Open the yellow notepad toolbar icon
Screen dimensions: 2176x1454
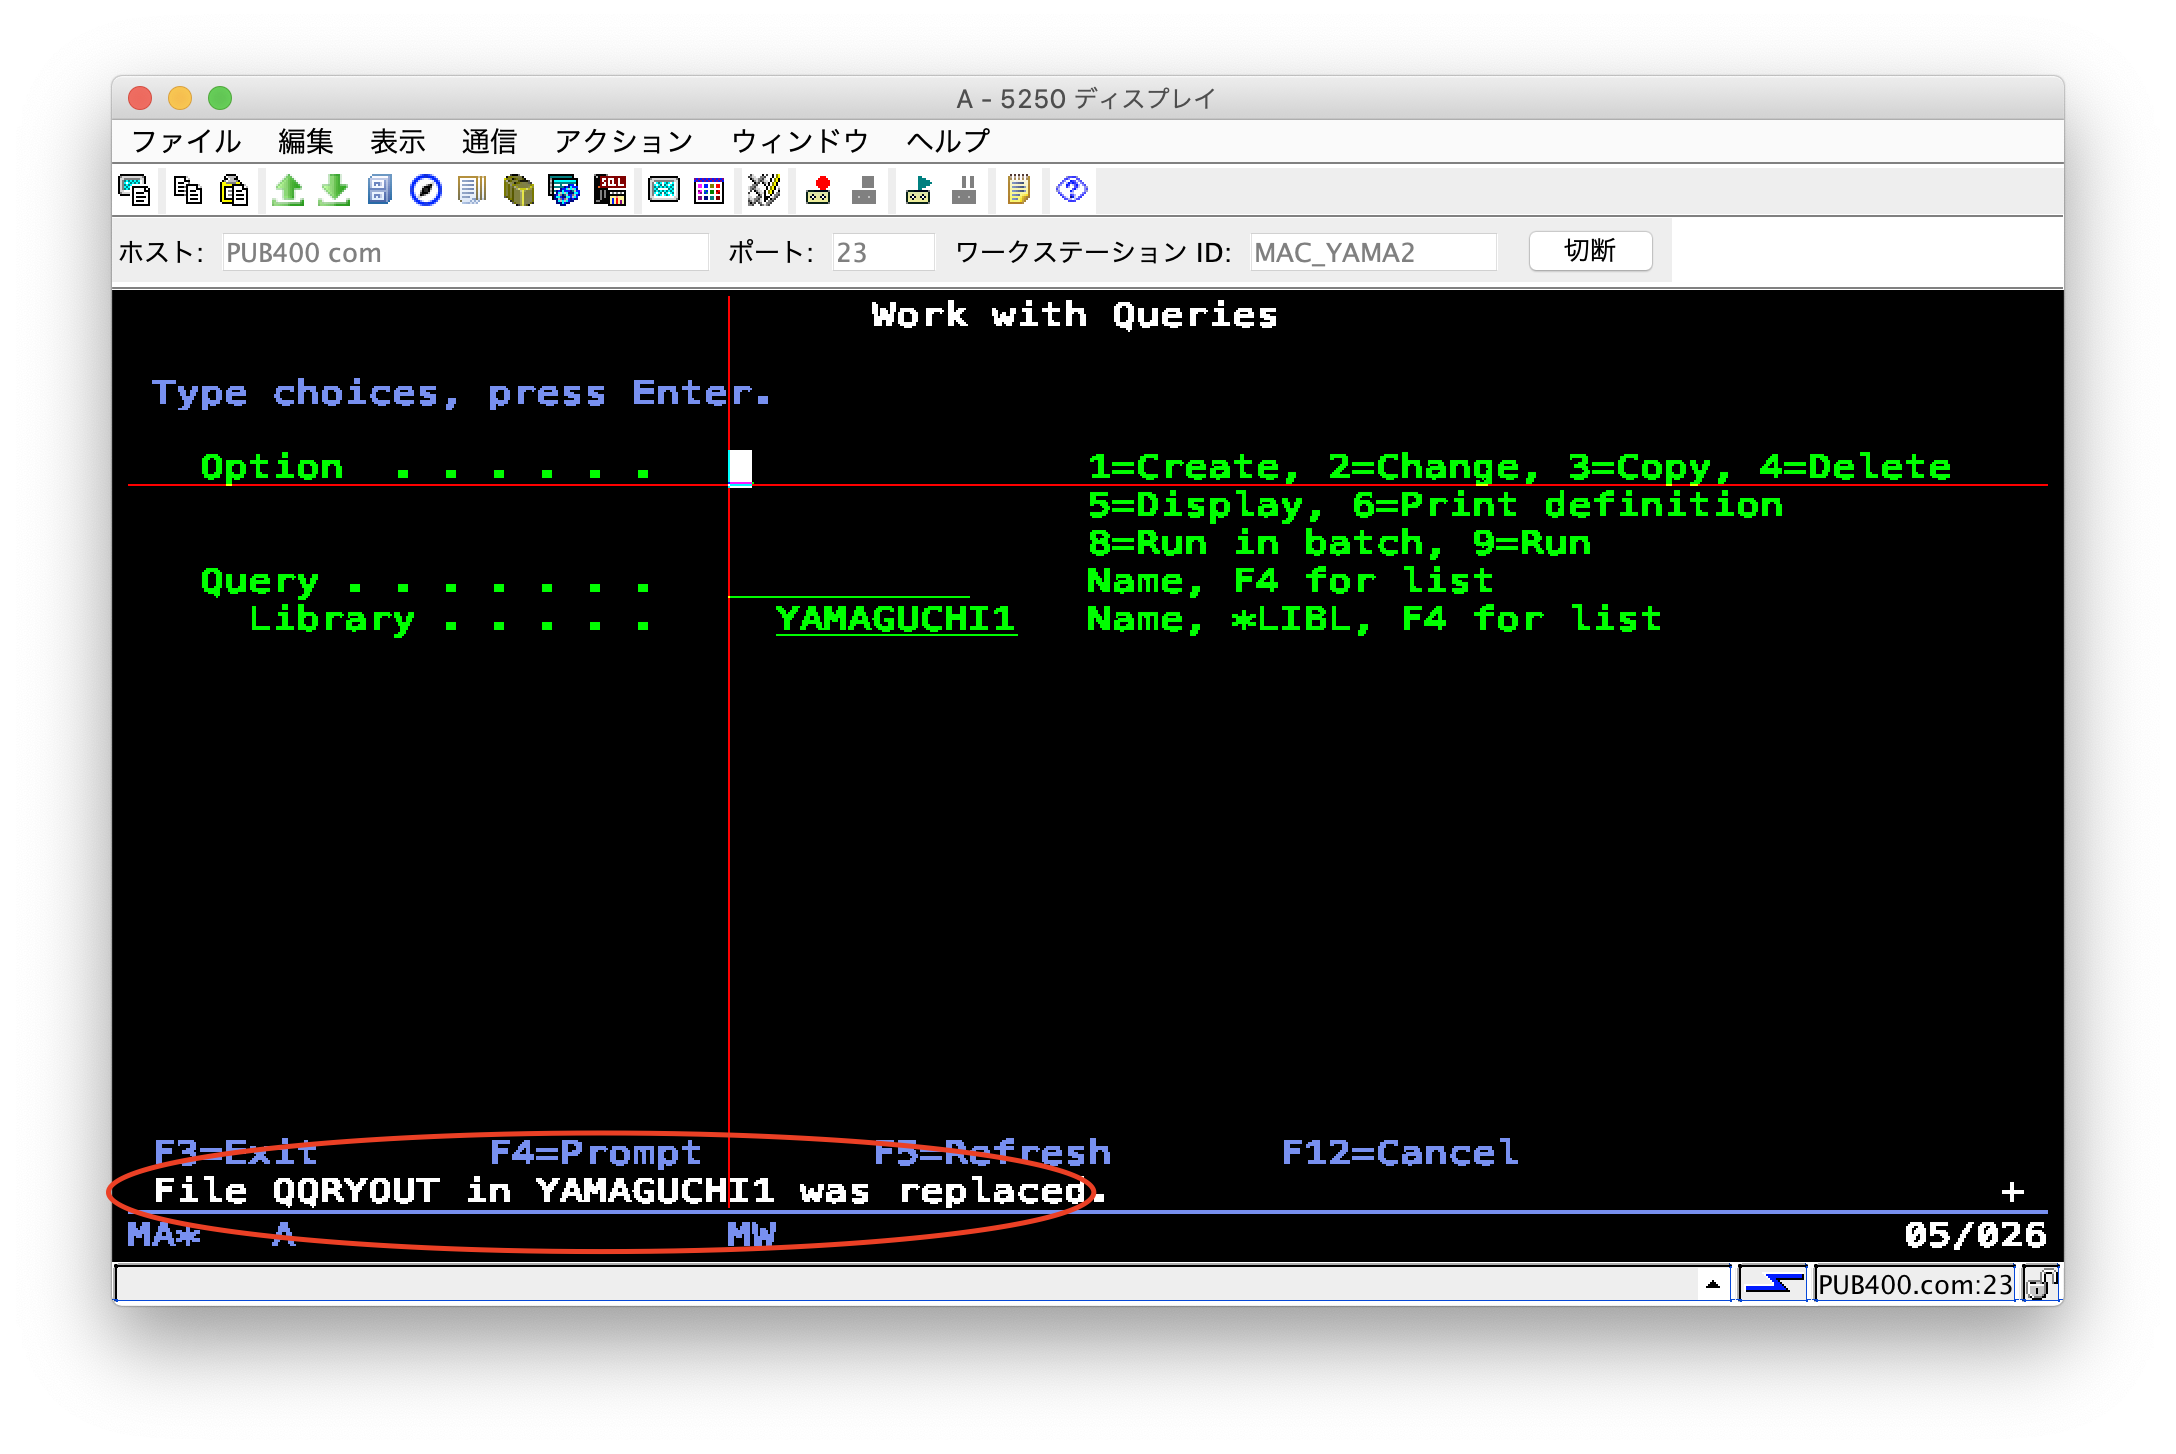pos(1018,190)
